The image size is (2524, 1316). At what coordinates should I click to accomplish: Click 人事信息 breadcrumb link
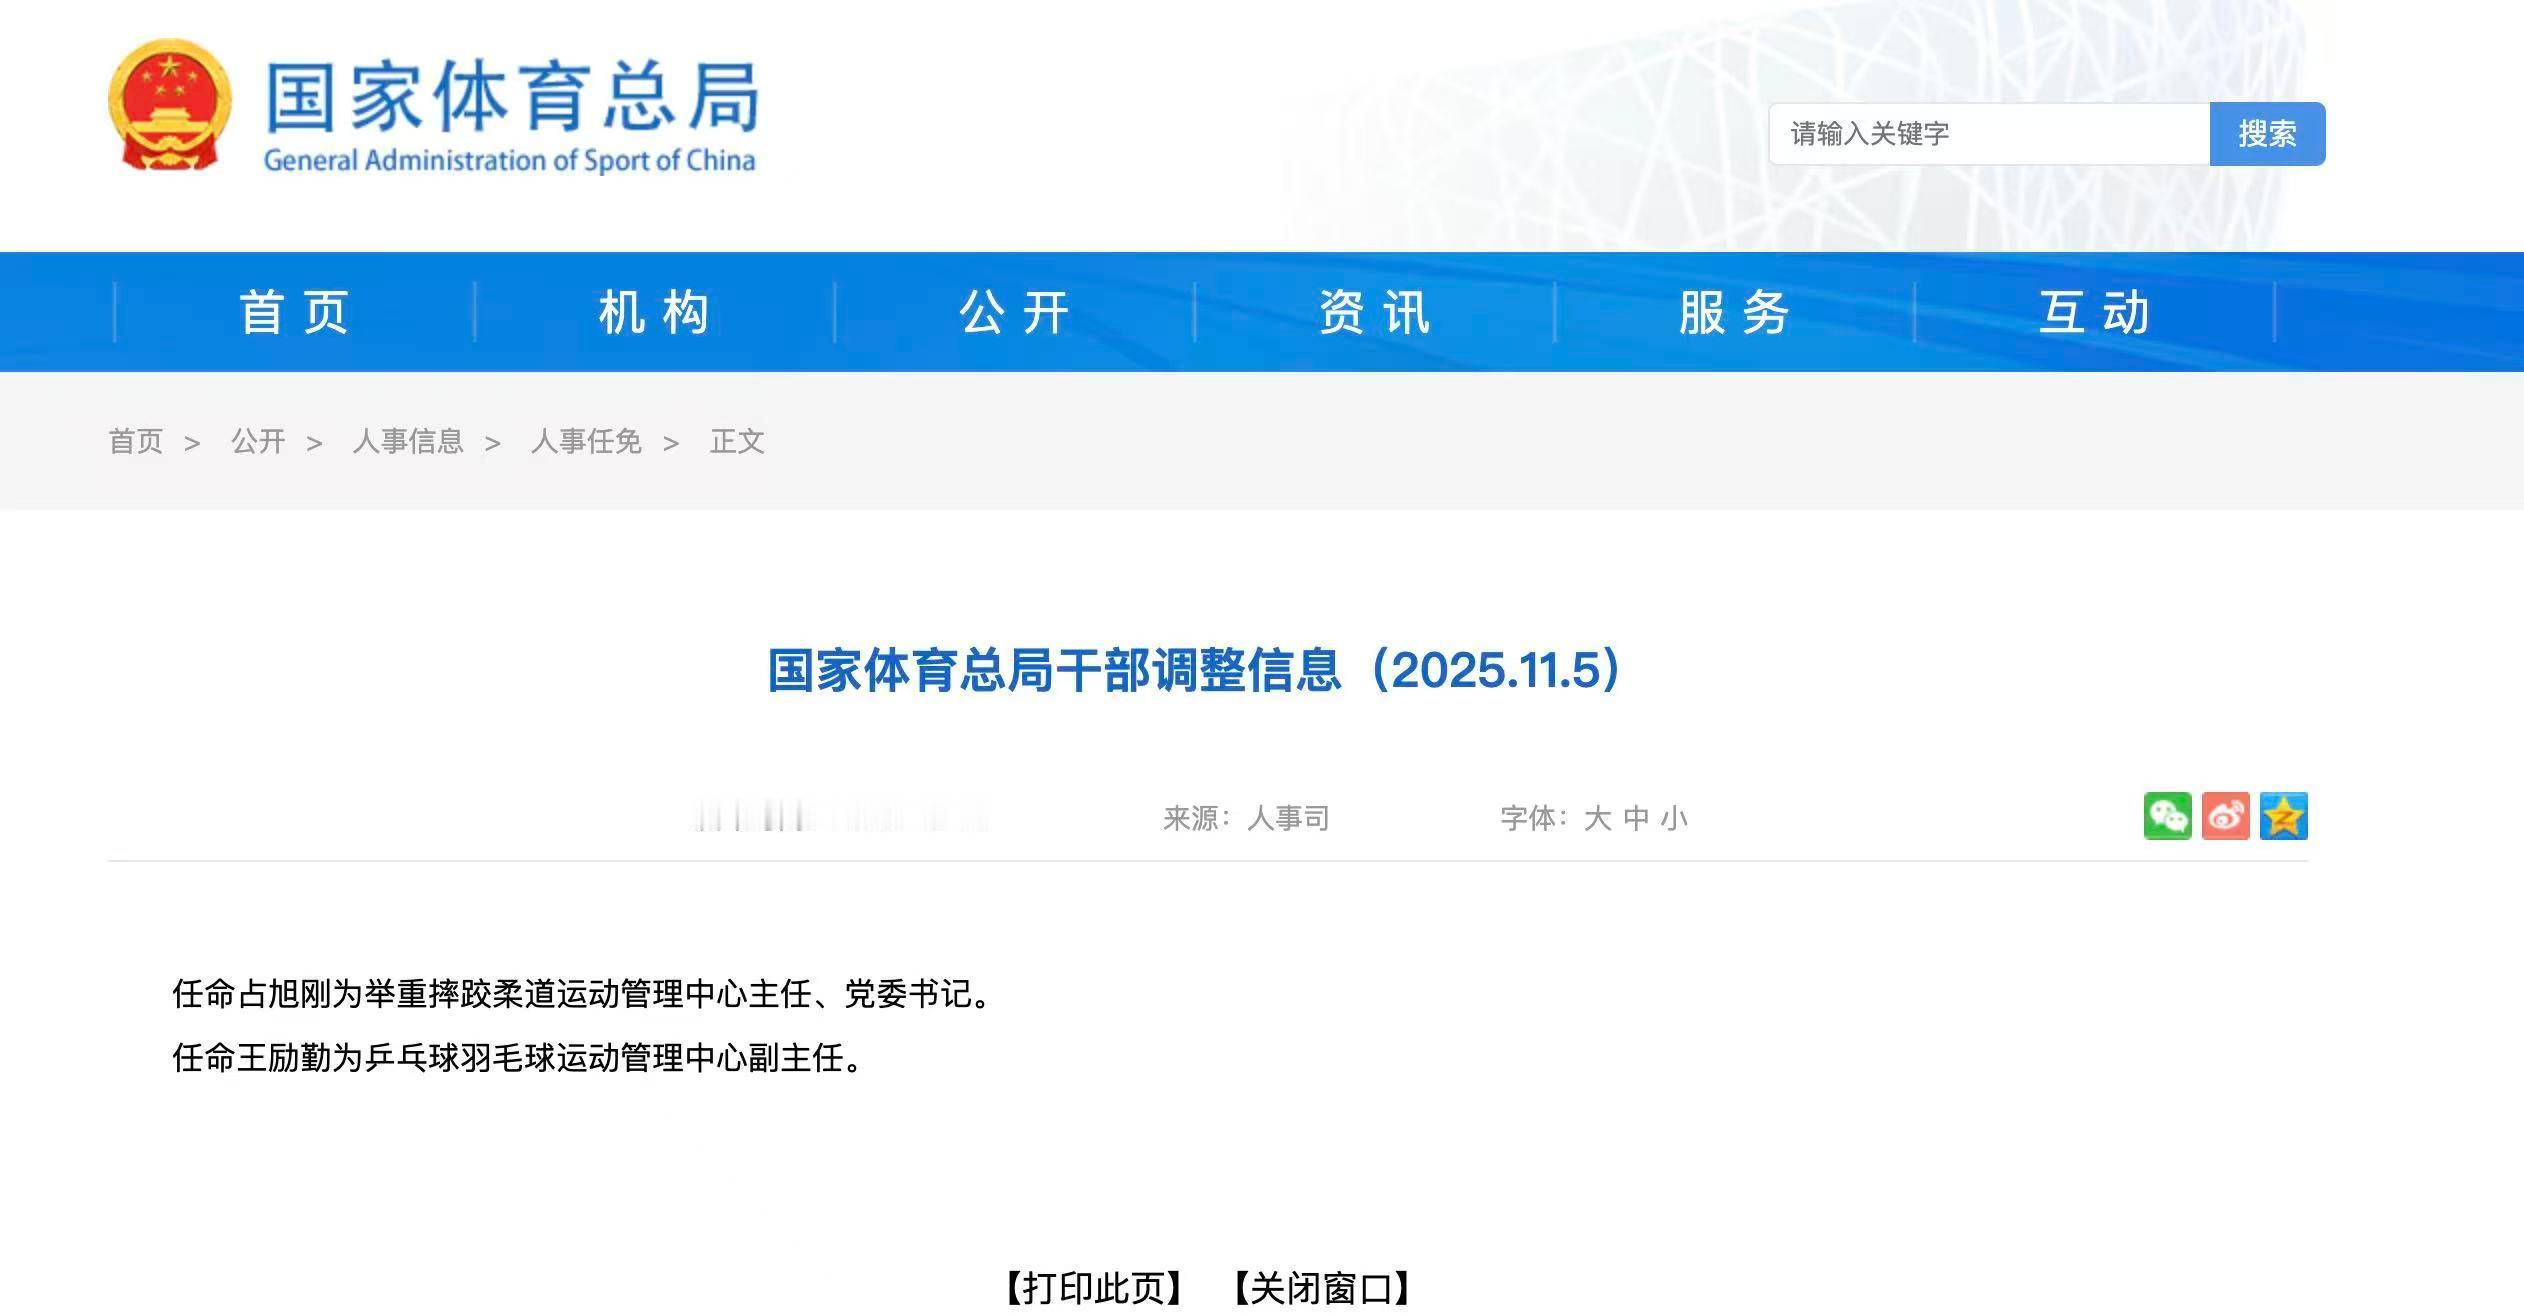408,441
